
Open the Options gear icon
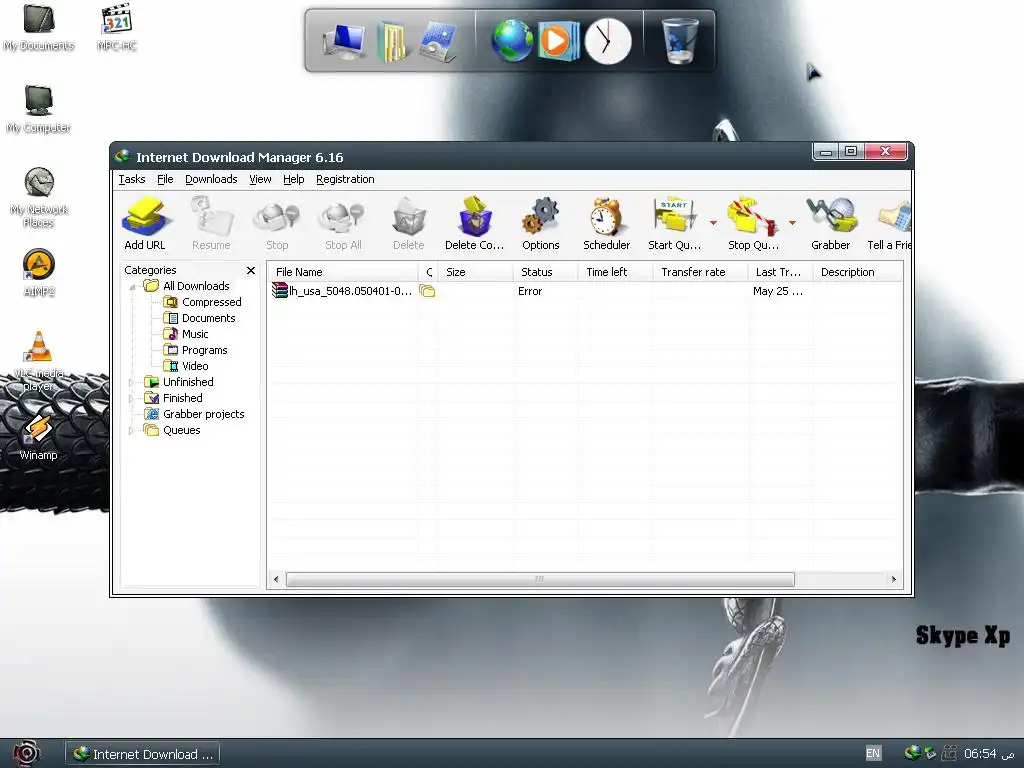click(541, 224)
